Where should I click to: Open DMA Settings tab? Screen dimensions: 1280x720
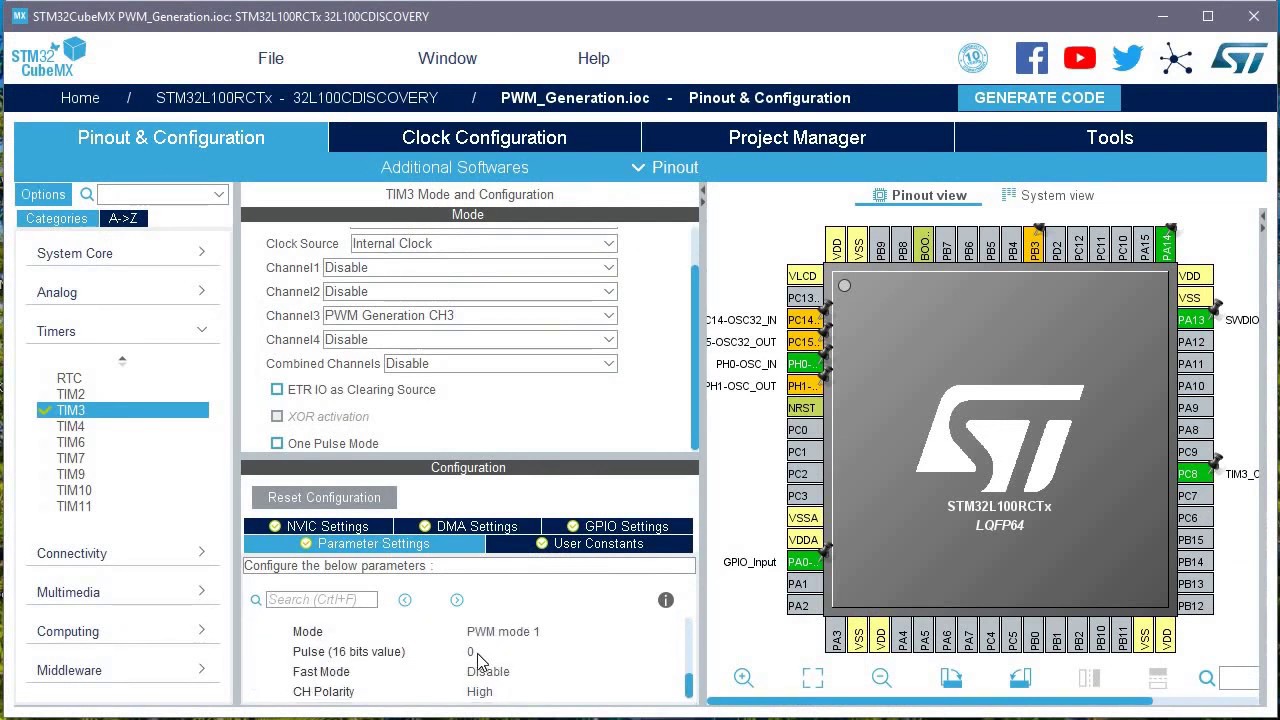point(467,526)
